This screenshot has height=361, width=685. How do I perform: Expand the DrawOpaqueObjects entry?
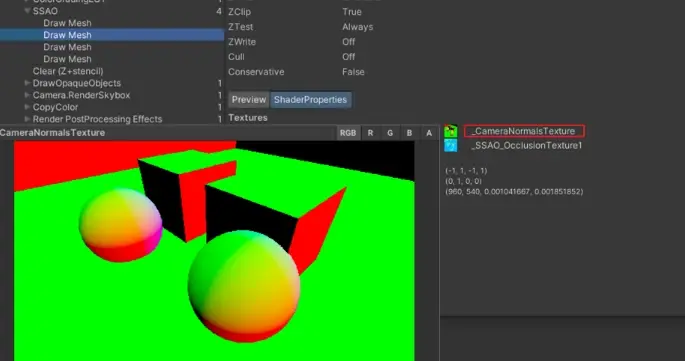click(x=27, y=83)
